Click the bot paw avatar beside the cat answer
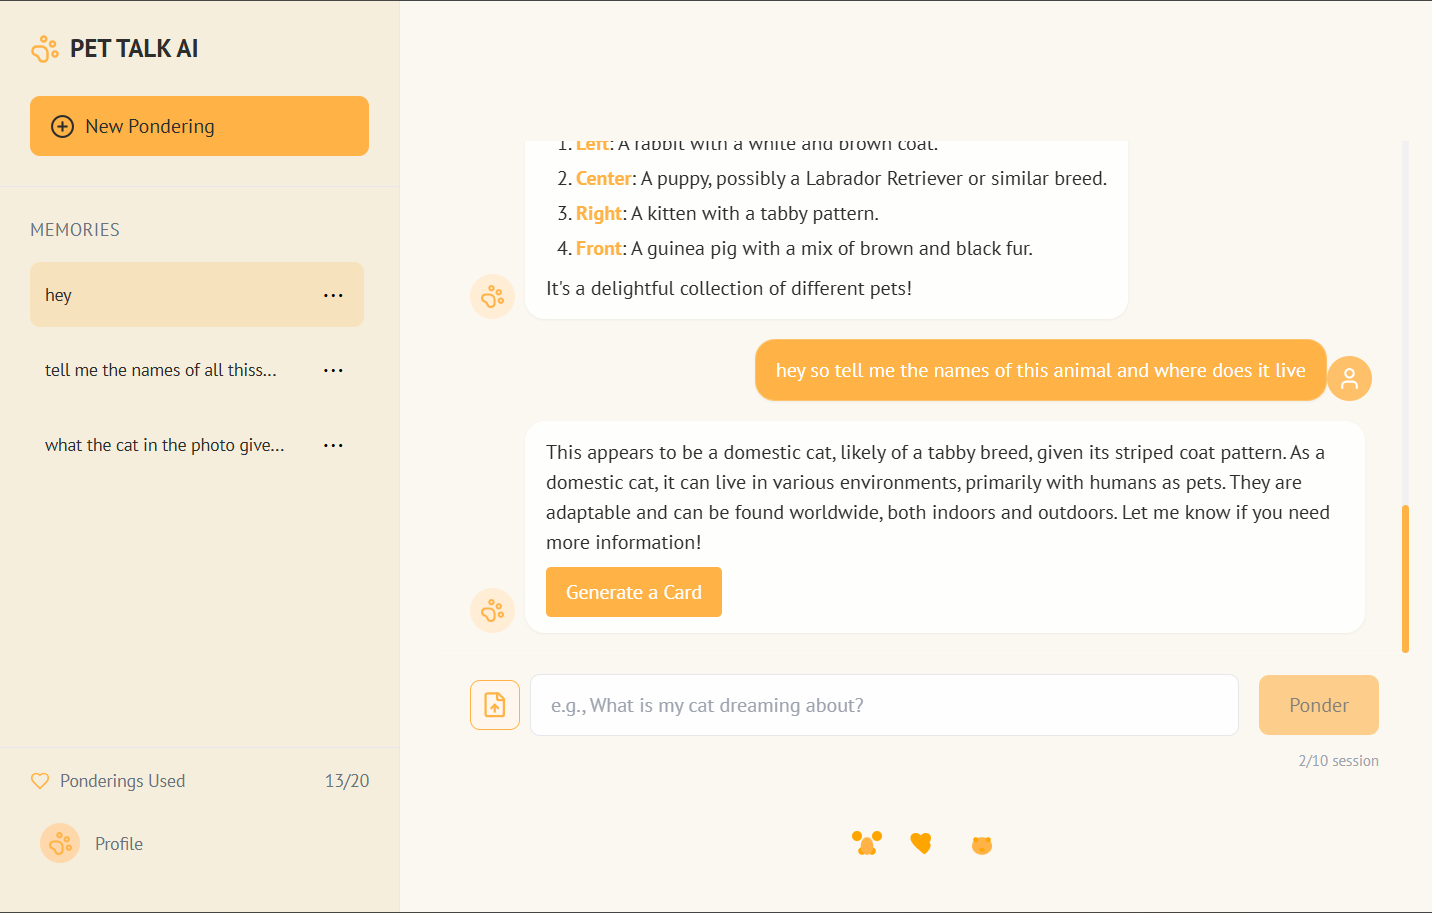1432x913 pixels. [x=492, y=610]
